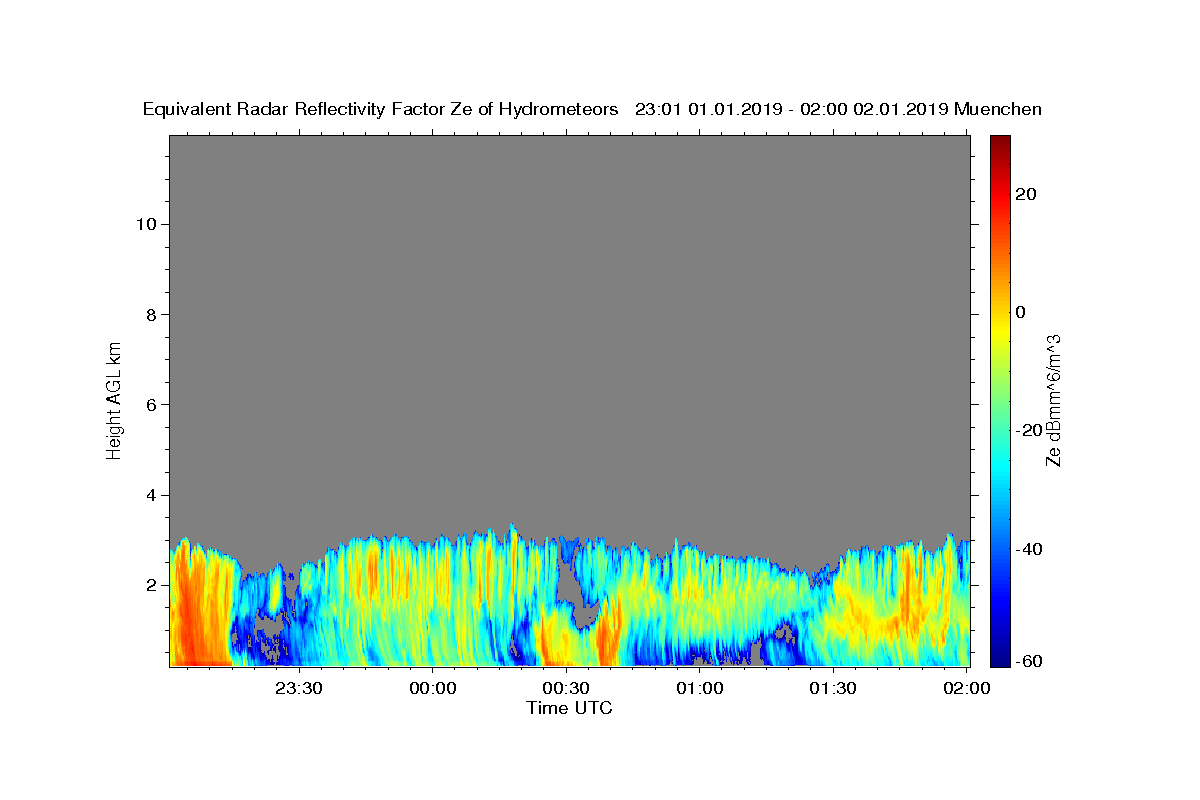The height and width of the screenshot is (800, 1200).
Task: Click the dark blue bottom of the colorbar
Action: pos(999,657)
